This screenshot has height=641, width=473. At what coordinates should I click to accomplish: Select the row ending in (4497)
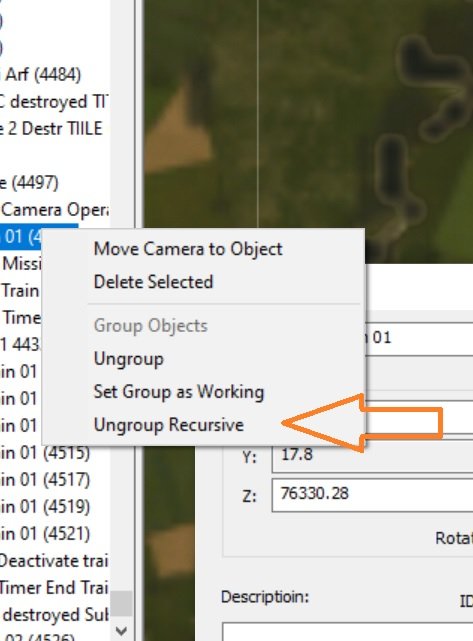29,182
